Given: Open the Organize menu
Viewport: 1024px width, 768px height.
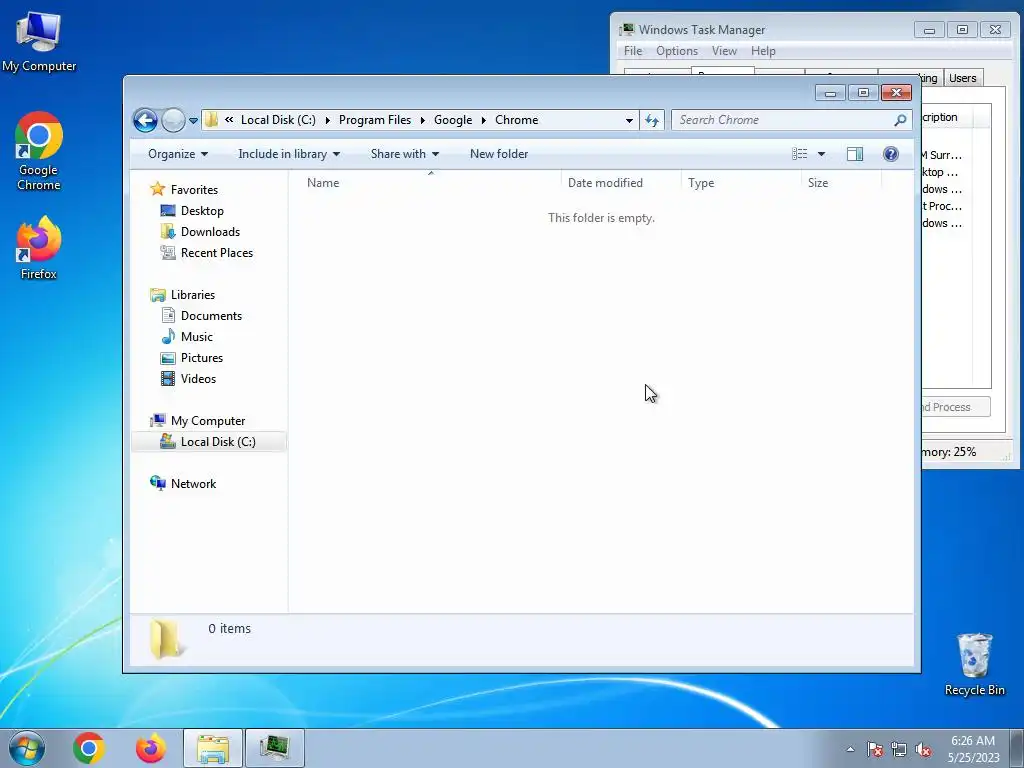Looking at the screenshot, I should (178, 154).
